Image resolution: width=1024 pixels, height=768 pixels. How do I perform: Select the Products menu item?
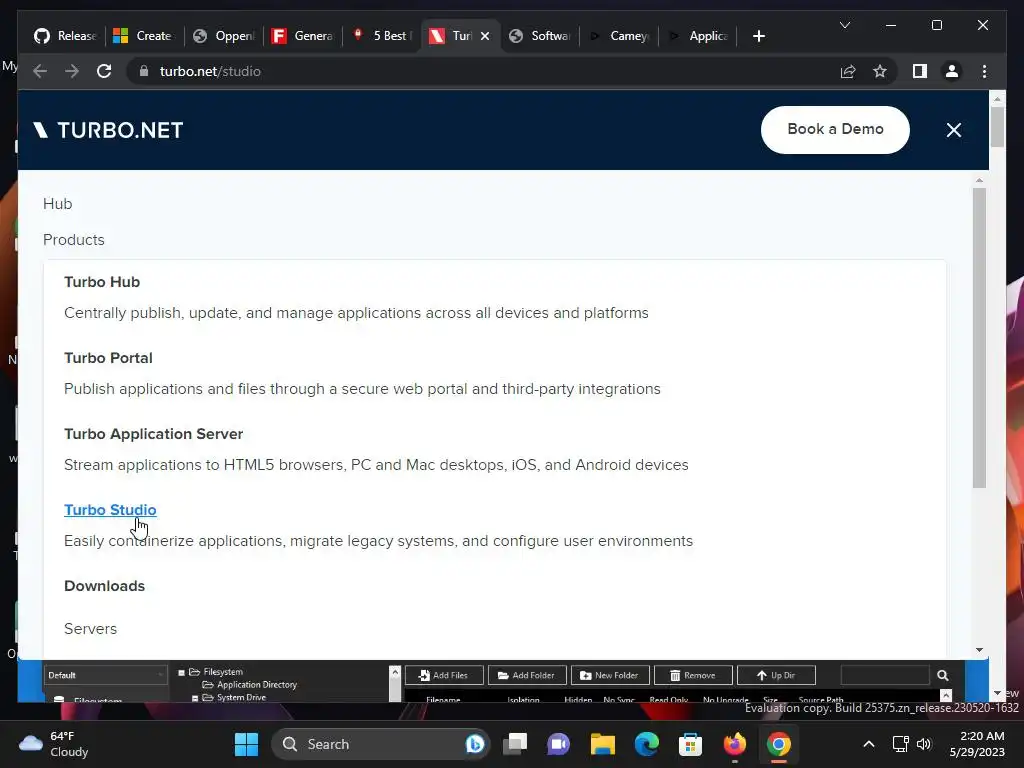pyautogui.click(x=74, y=240)
